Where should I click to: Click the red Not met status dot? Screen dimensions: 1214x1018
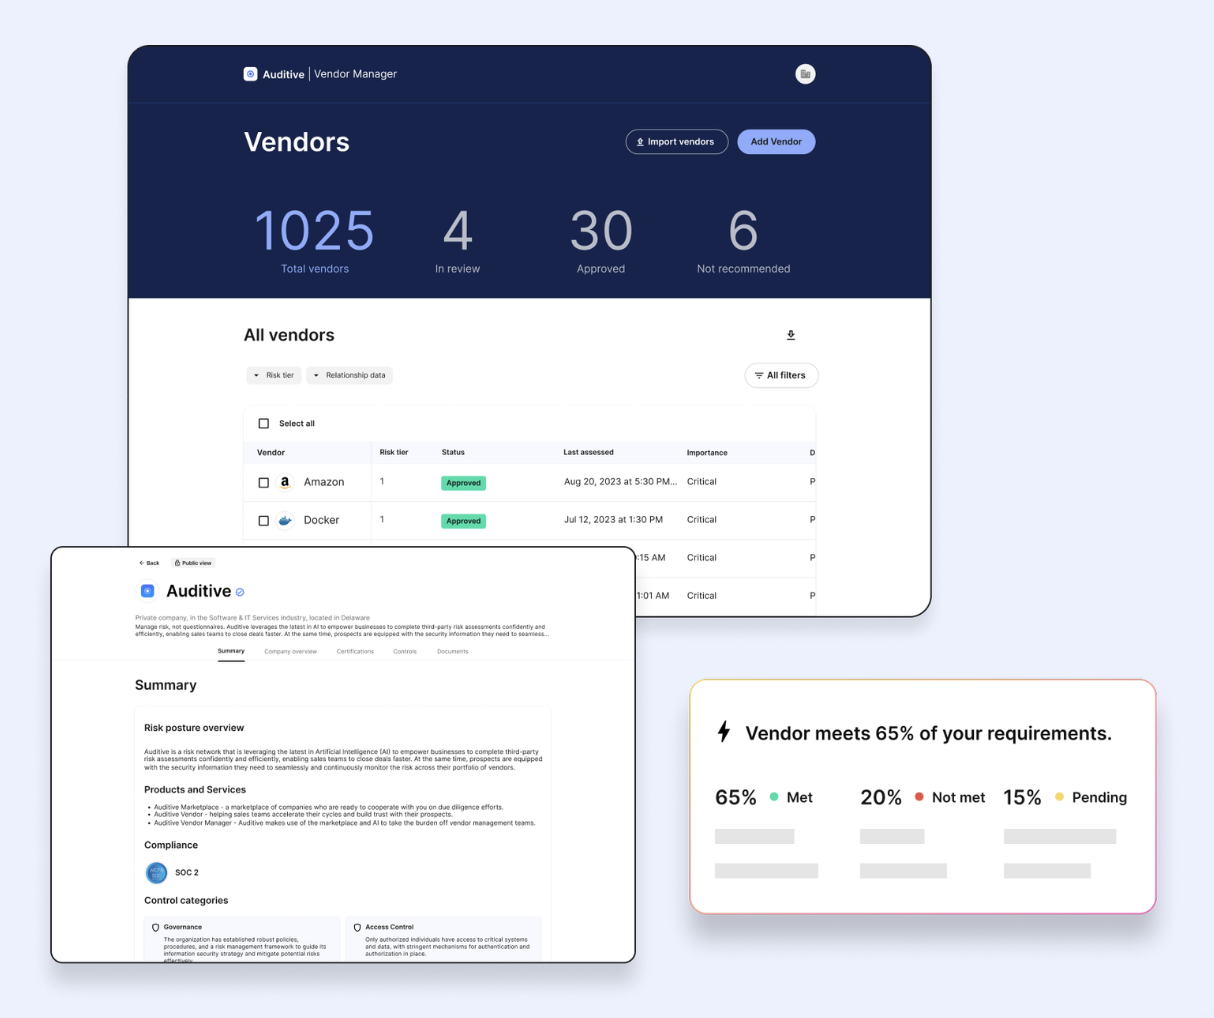(x=919, y=797)
